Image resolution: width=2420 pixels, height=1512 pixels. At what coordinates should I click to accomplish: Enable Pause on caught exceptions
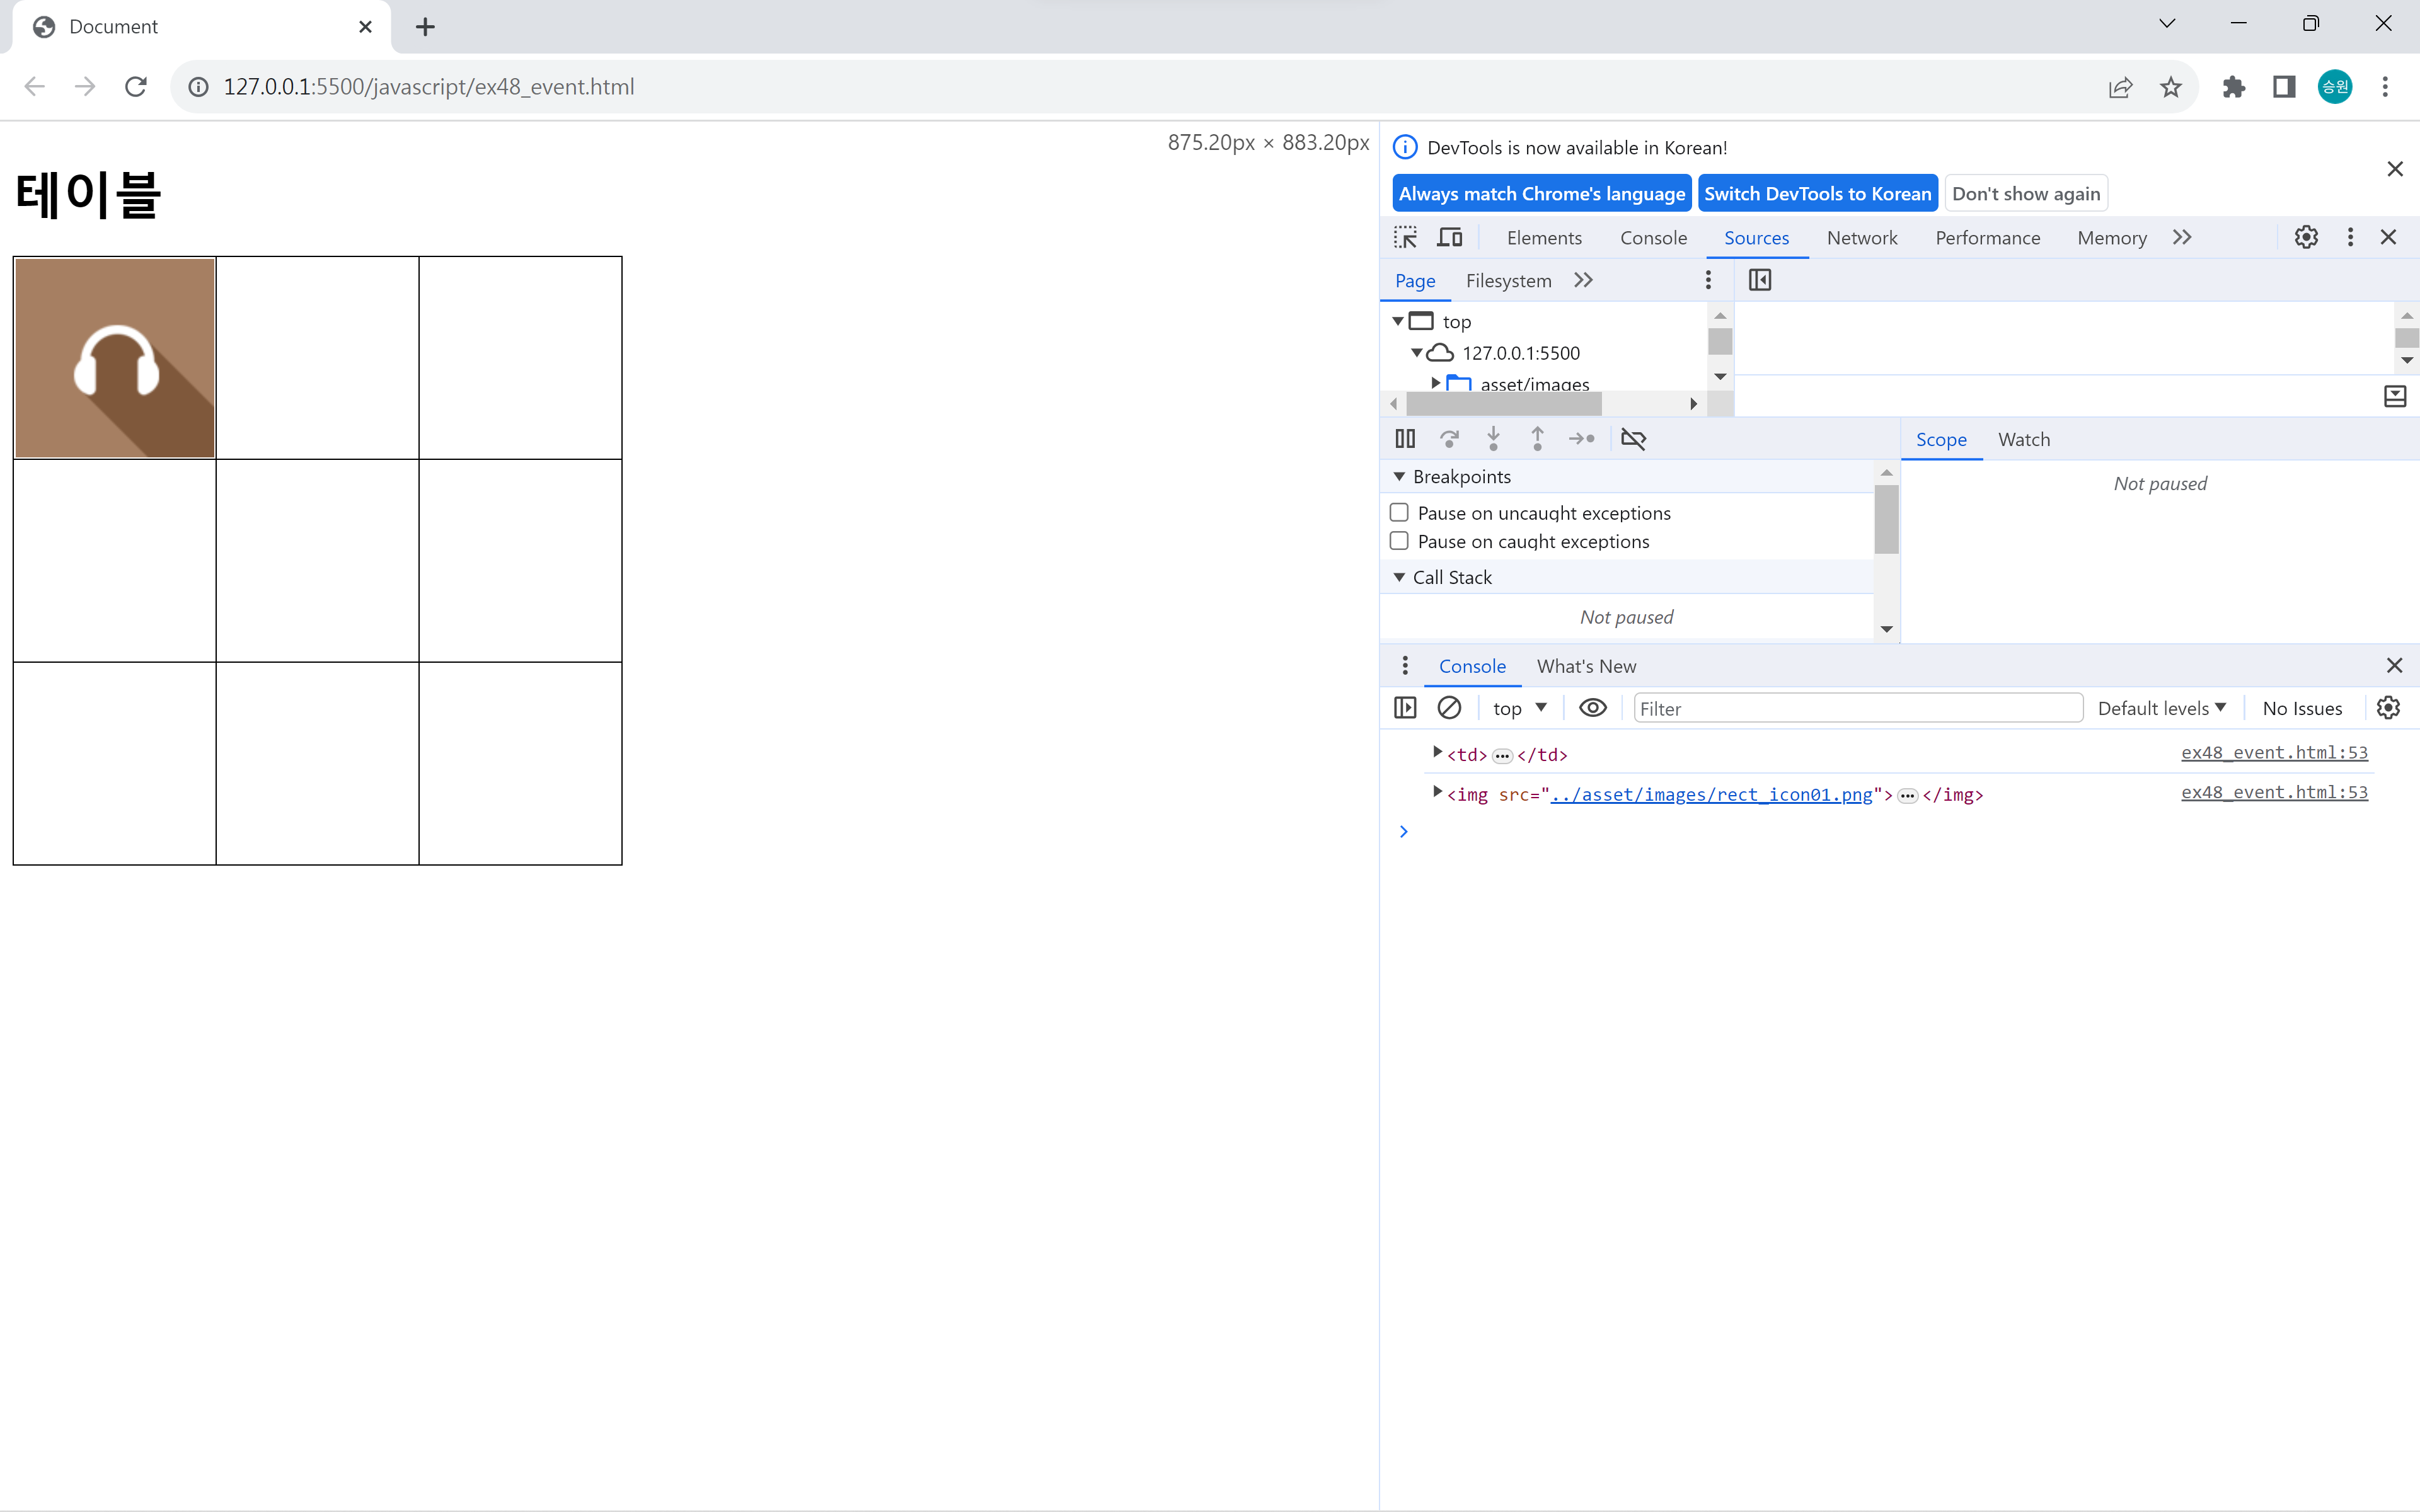(1399, 541)
